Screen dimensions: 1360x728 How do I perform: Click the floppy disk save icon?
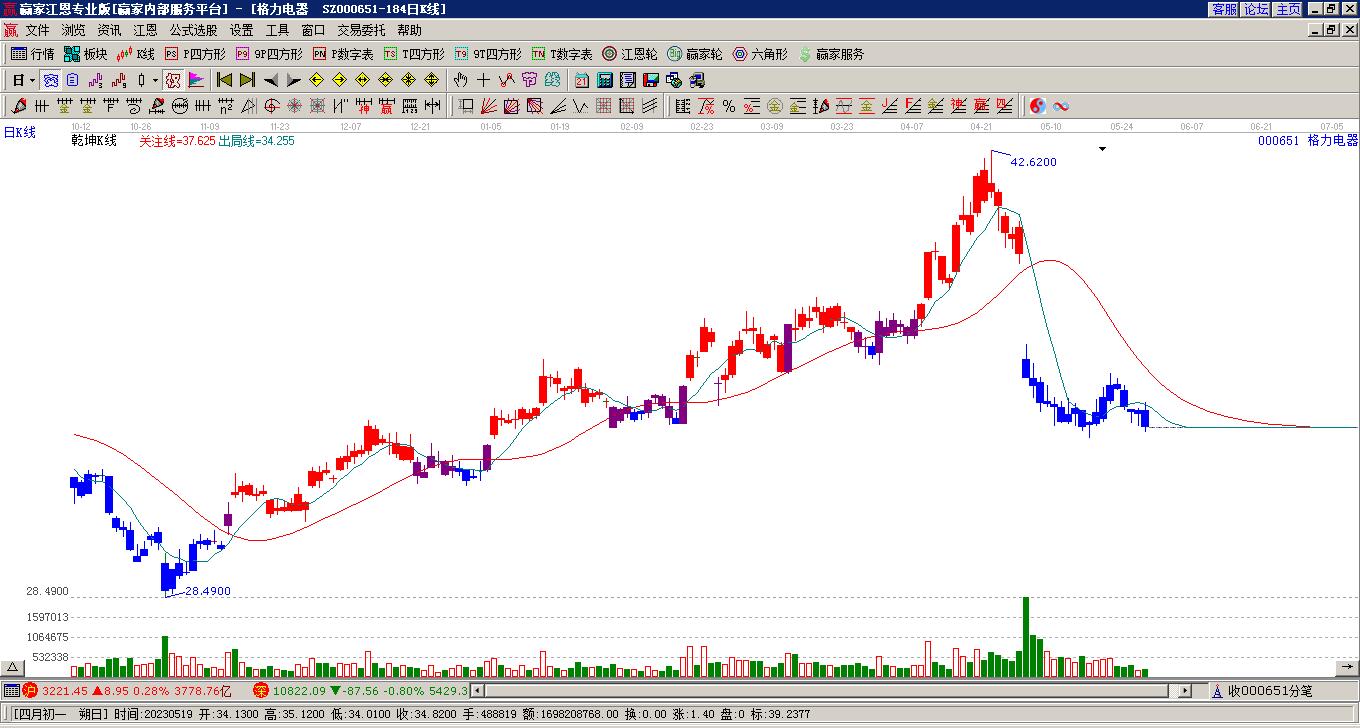click(x=651, y=80)
